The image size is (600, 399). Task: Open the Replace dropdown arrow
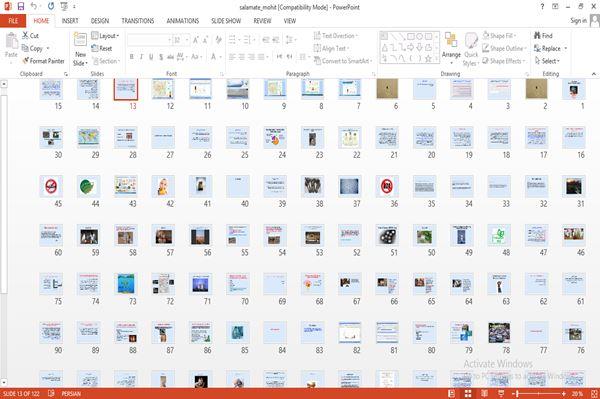(565, 49)
